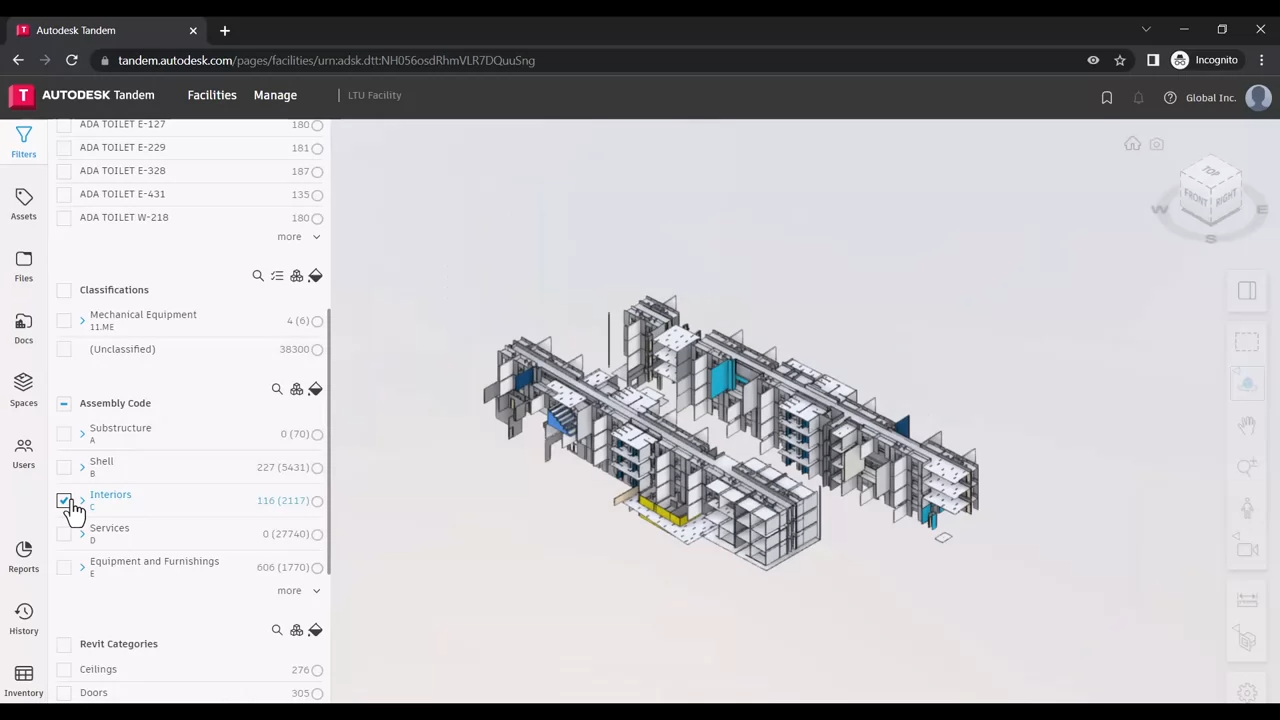
Task: Open the Users panel
Action: coord(23,452)
